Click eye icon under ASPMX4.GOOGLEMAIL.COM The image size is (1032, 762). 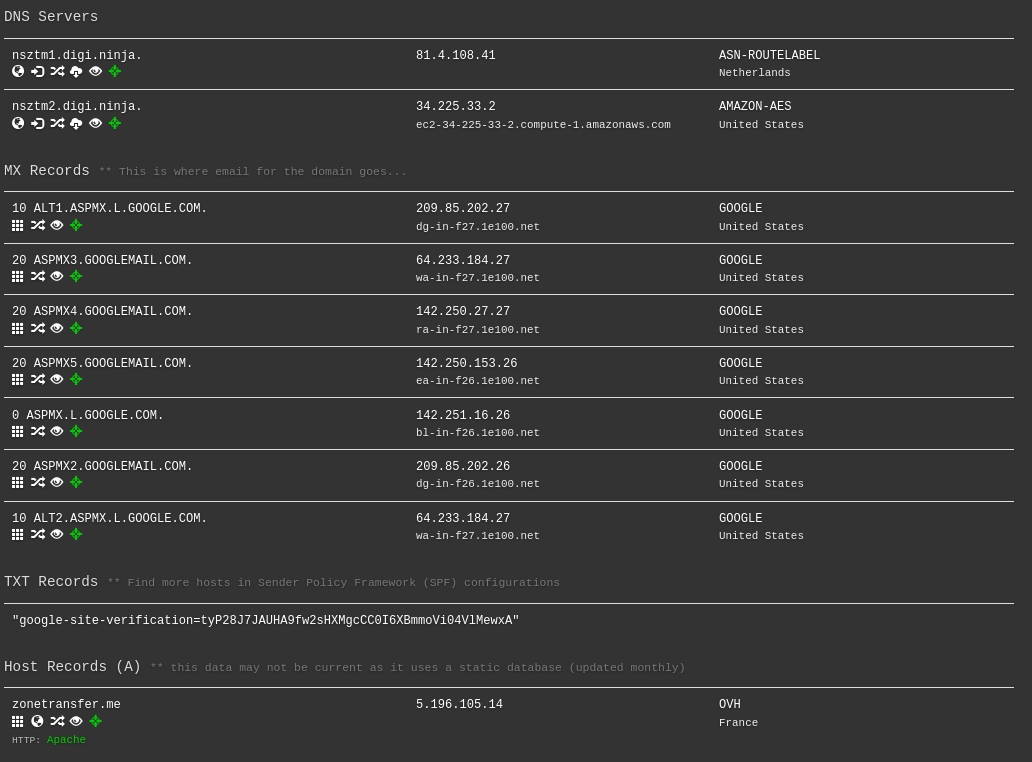click(x=57, y=329)
